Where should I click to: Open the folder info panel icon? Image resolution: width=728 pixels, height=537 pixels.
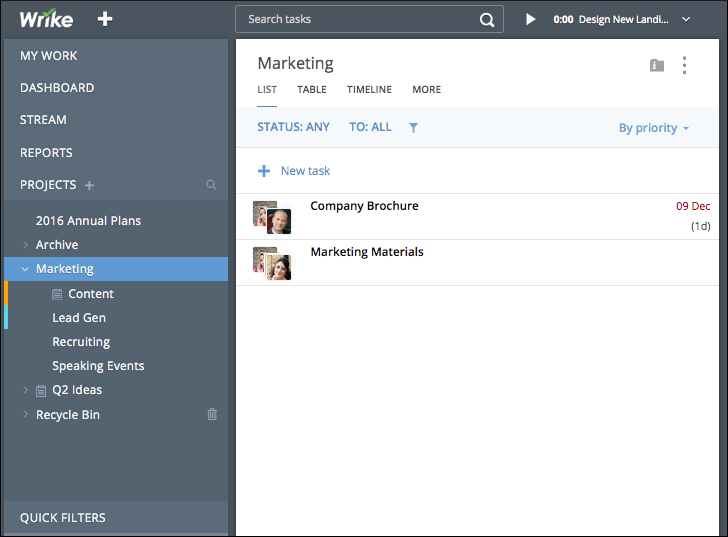tap(656, 65)
